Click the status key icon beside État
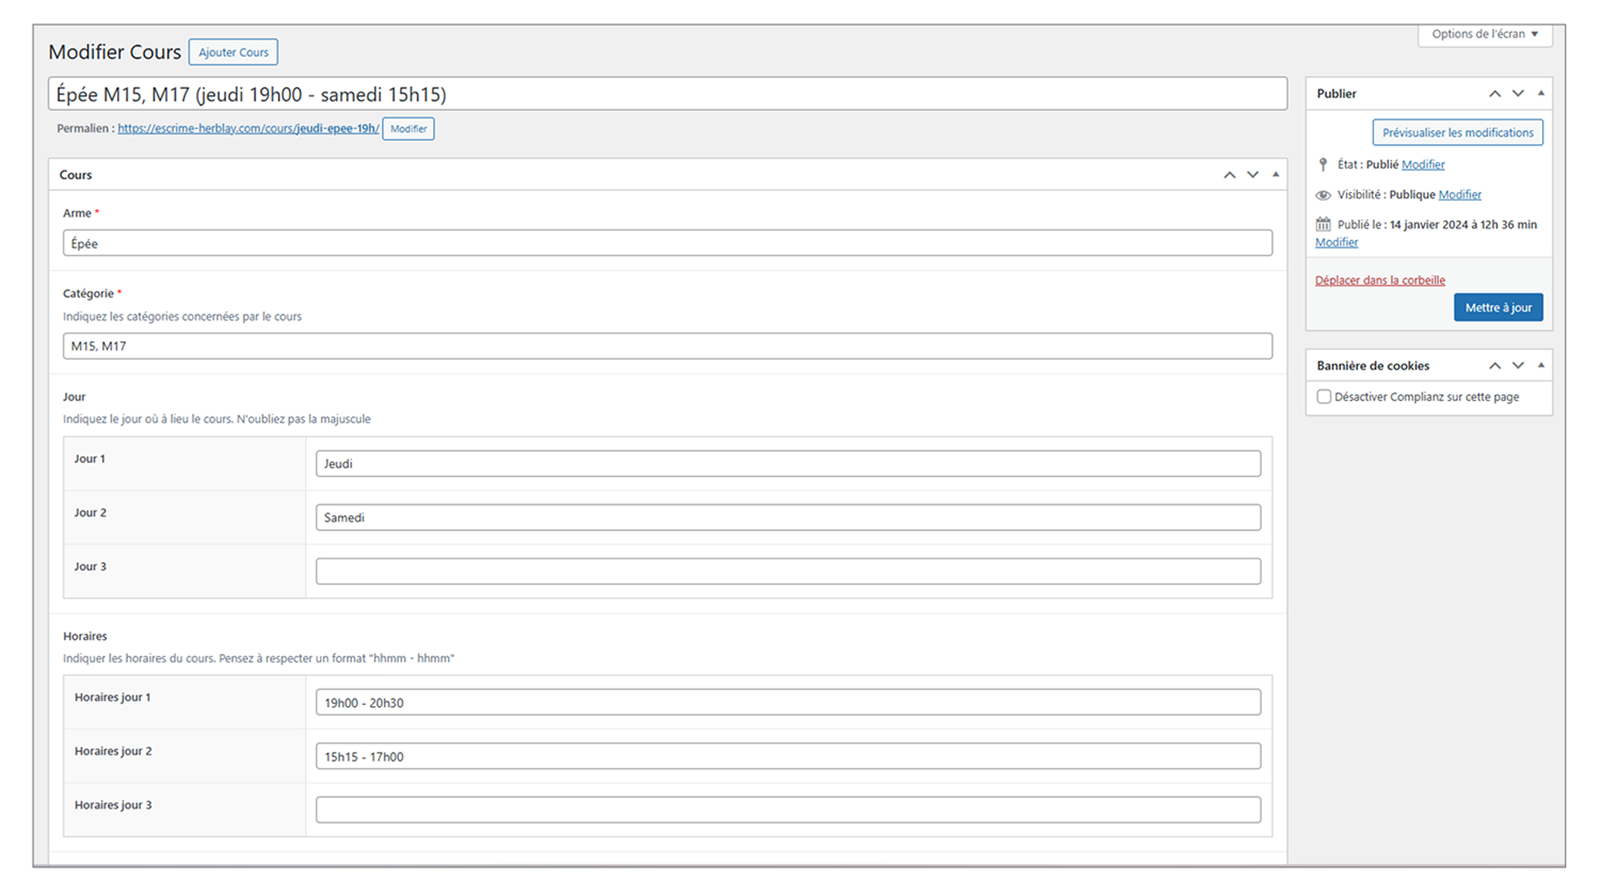1600x890 pixels. pos(1323,164)
